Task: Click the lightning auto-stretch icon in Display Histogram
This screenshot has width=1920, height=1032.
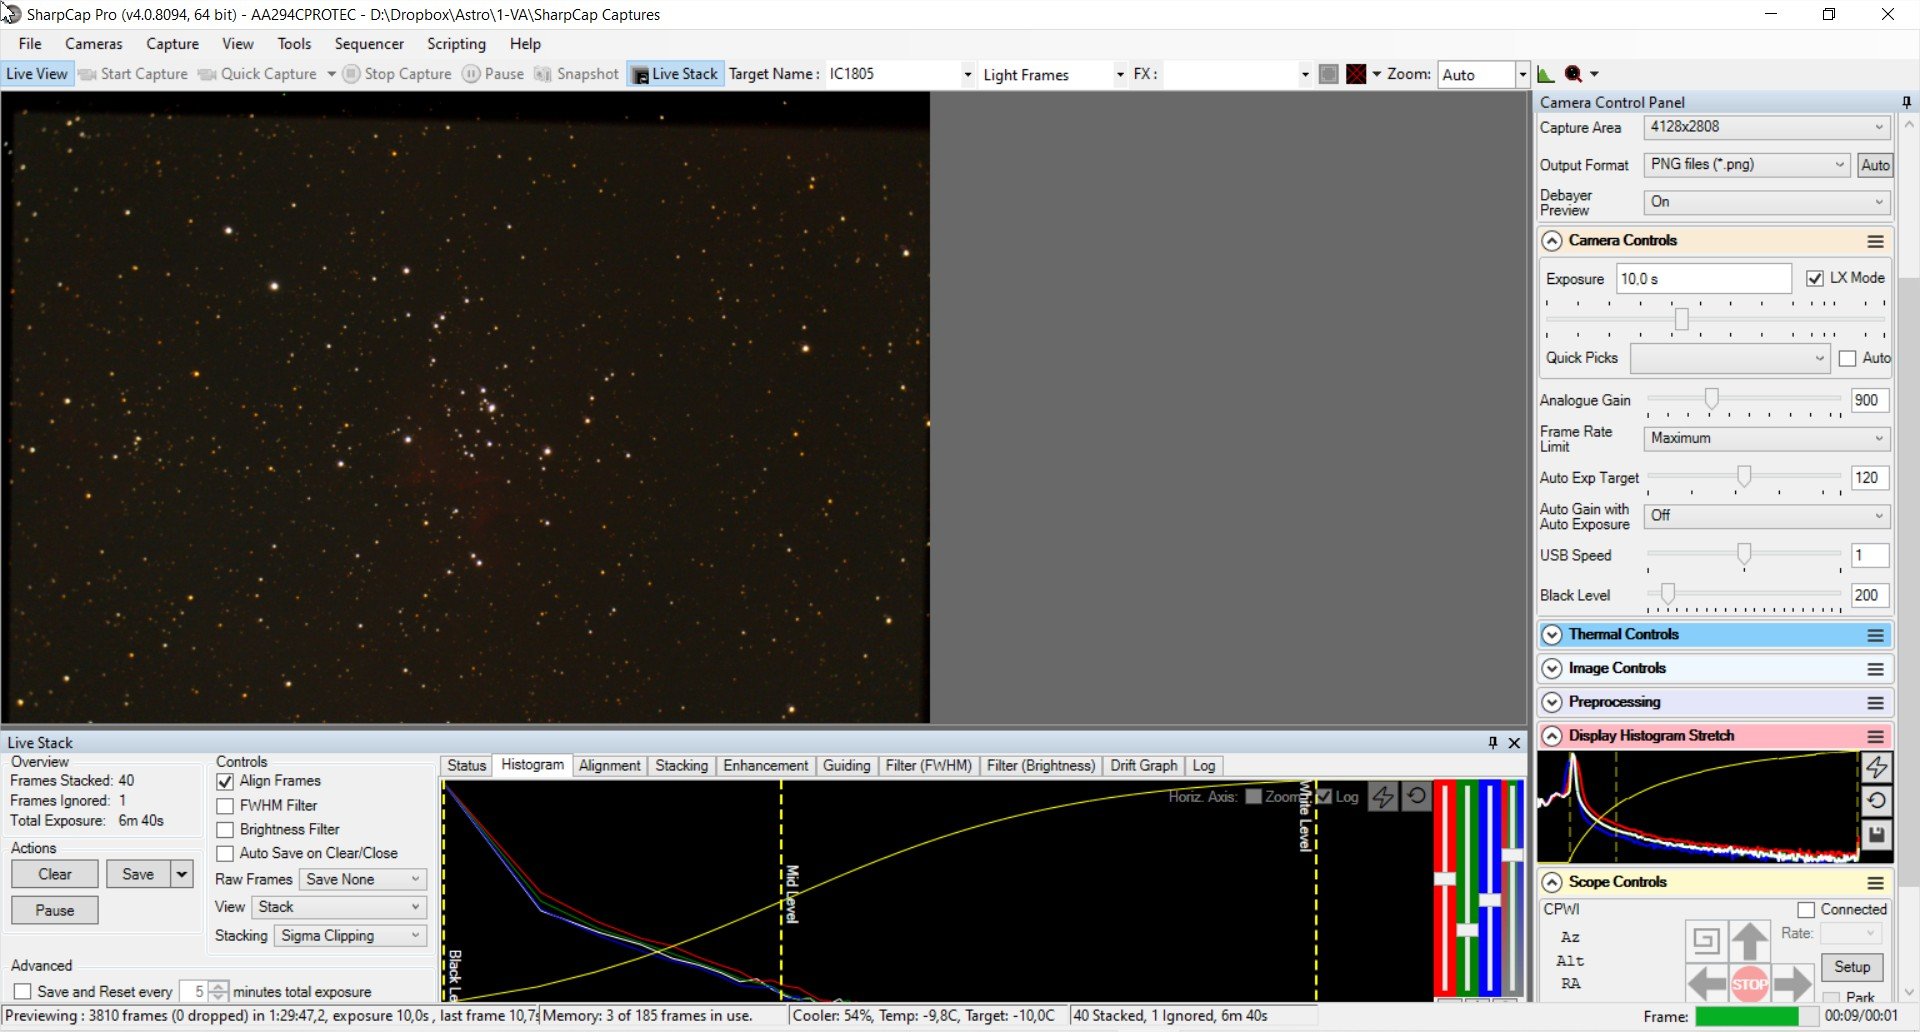Action: point(1877,767)
